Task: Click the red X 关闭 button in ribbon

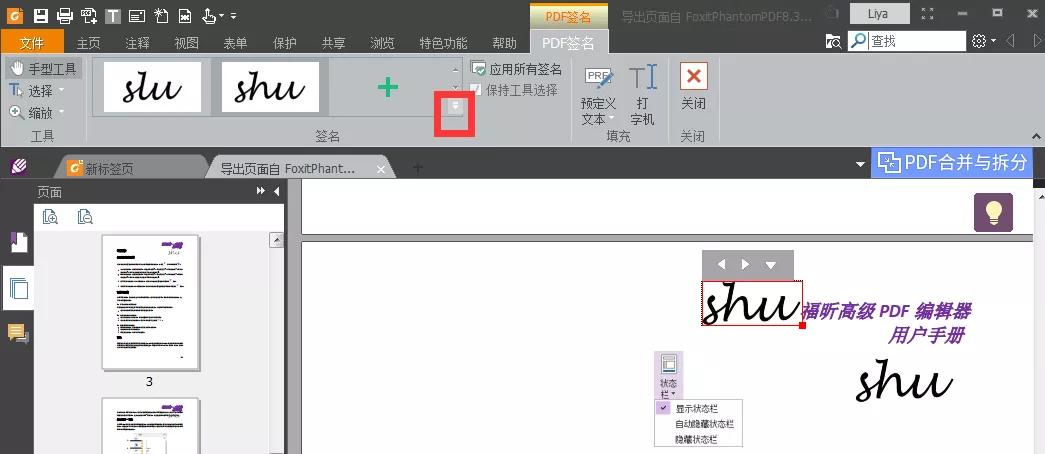Action: coord(693,87)
